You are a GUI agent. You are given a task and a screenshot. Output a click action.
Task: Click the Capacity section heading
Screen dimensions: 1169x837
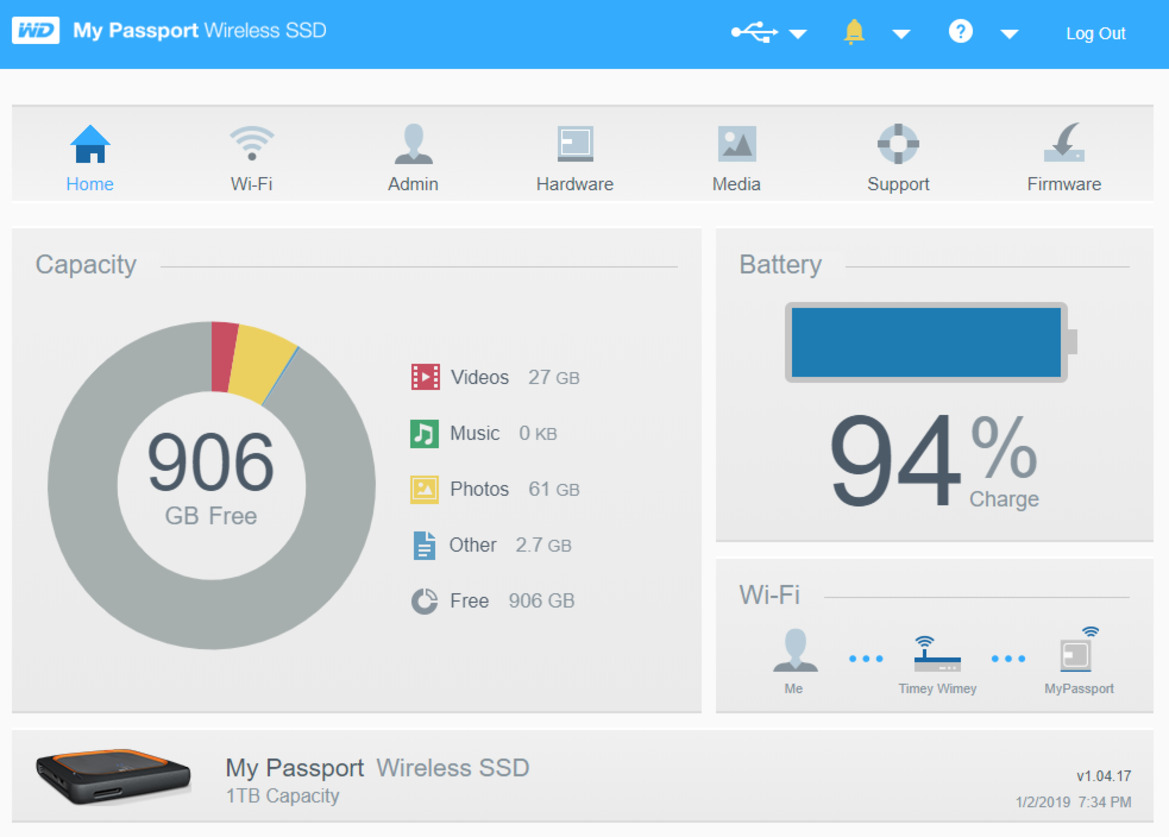pyautogui.click(x=86, y=265)
